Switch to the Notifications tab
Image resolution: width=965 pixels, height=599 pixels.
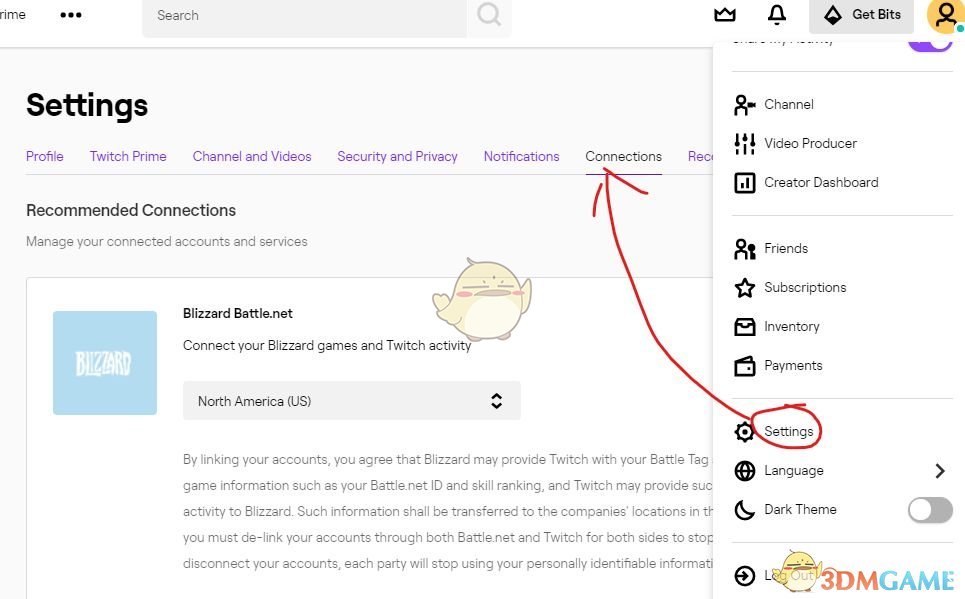[521, 156]
